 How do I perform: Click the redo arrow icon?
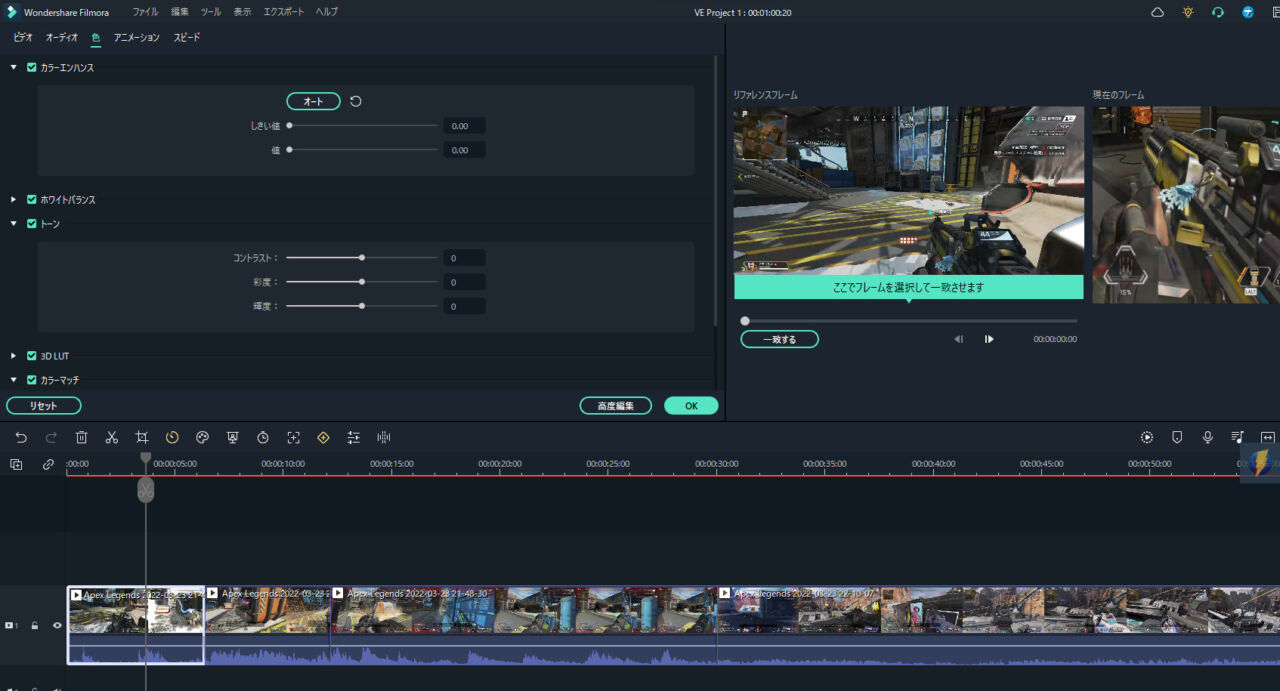coord(51,438)
